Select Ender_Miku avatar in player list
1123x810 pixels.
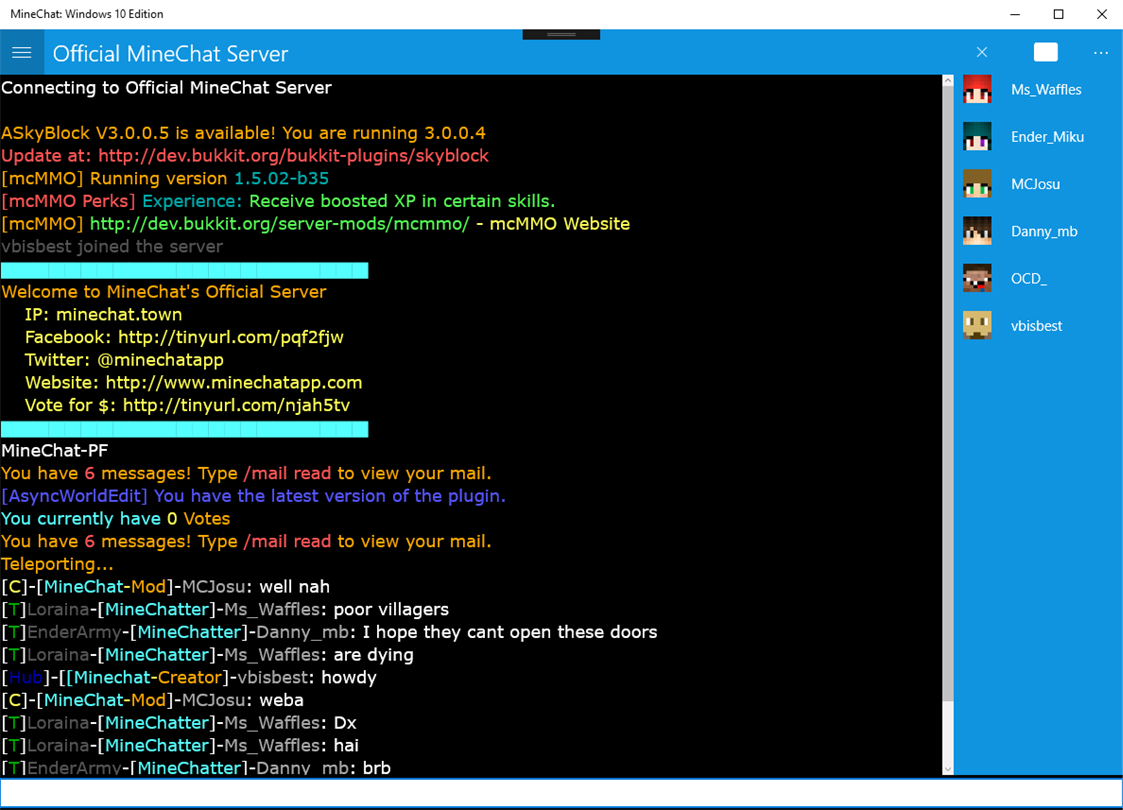pyautogui.click(x=977, y=137)
